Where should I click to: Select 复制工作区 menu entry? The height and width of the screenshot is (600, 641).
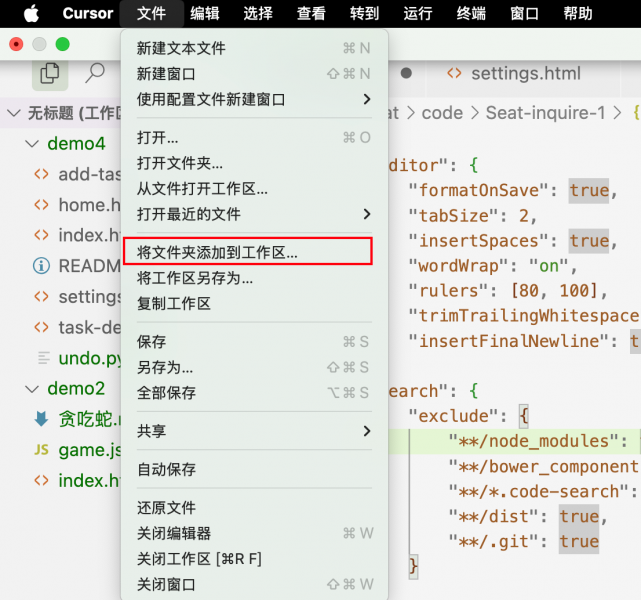click(254, 304)
